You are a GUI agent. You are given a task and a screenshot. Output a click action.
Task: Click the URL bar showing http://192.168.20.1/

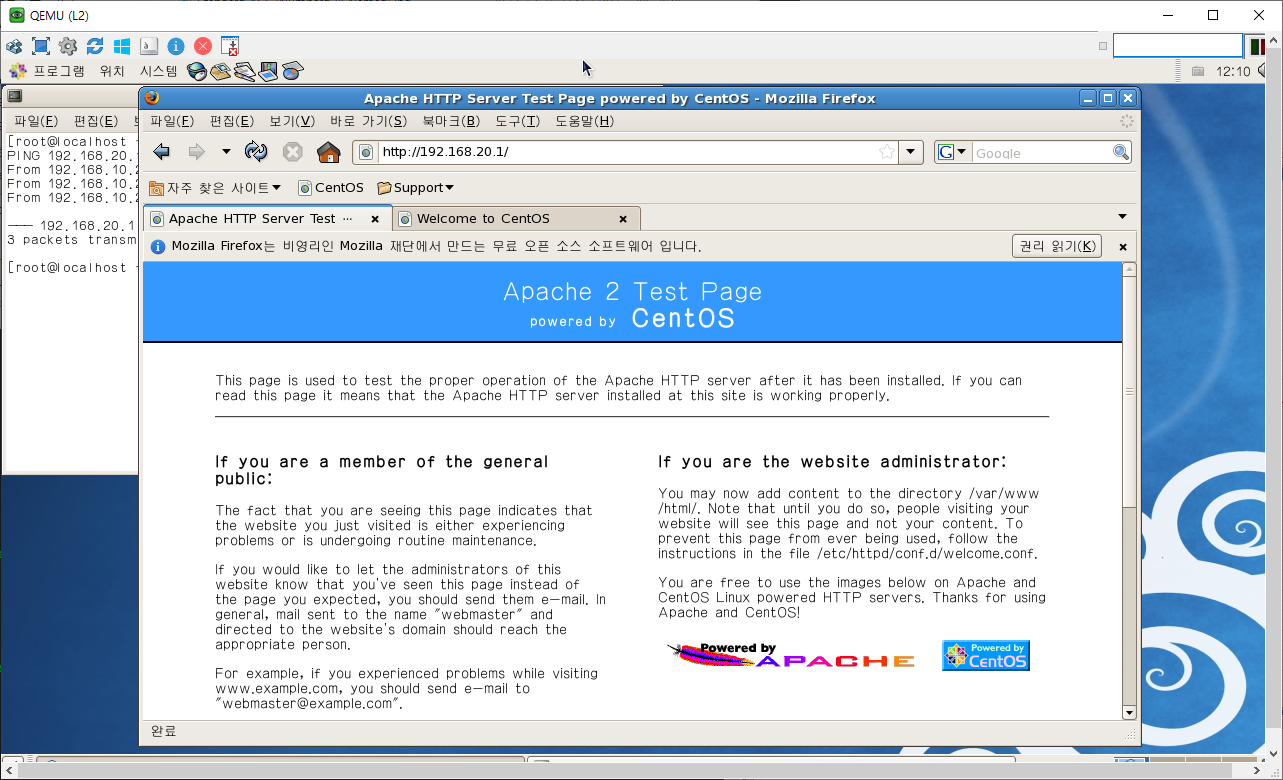pyautogui.click(x=626, y=152)
